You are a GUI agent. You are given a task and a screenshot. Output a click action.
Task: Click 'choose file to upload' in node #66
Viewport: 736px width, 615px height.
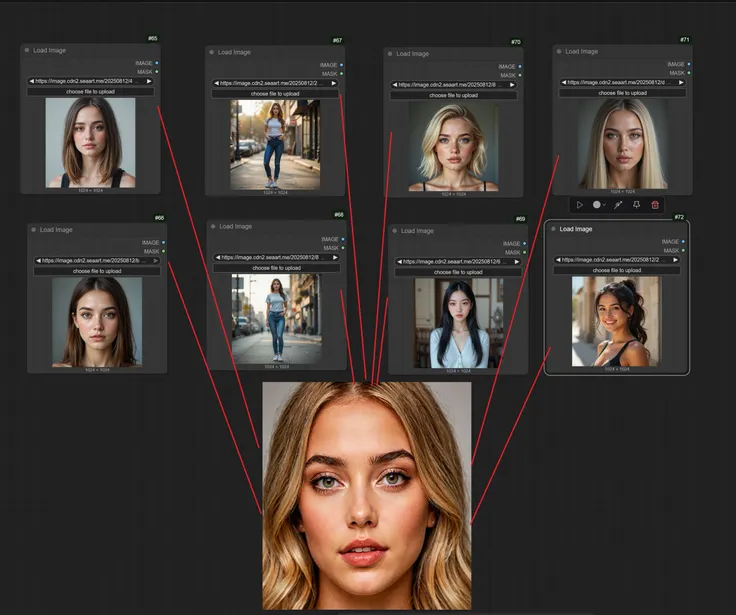click(97, 271)
